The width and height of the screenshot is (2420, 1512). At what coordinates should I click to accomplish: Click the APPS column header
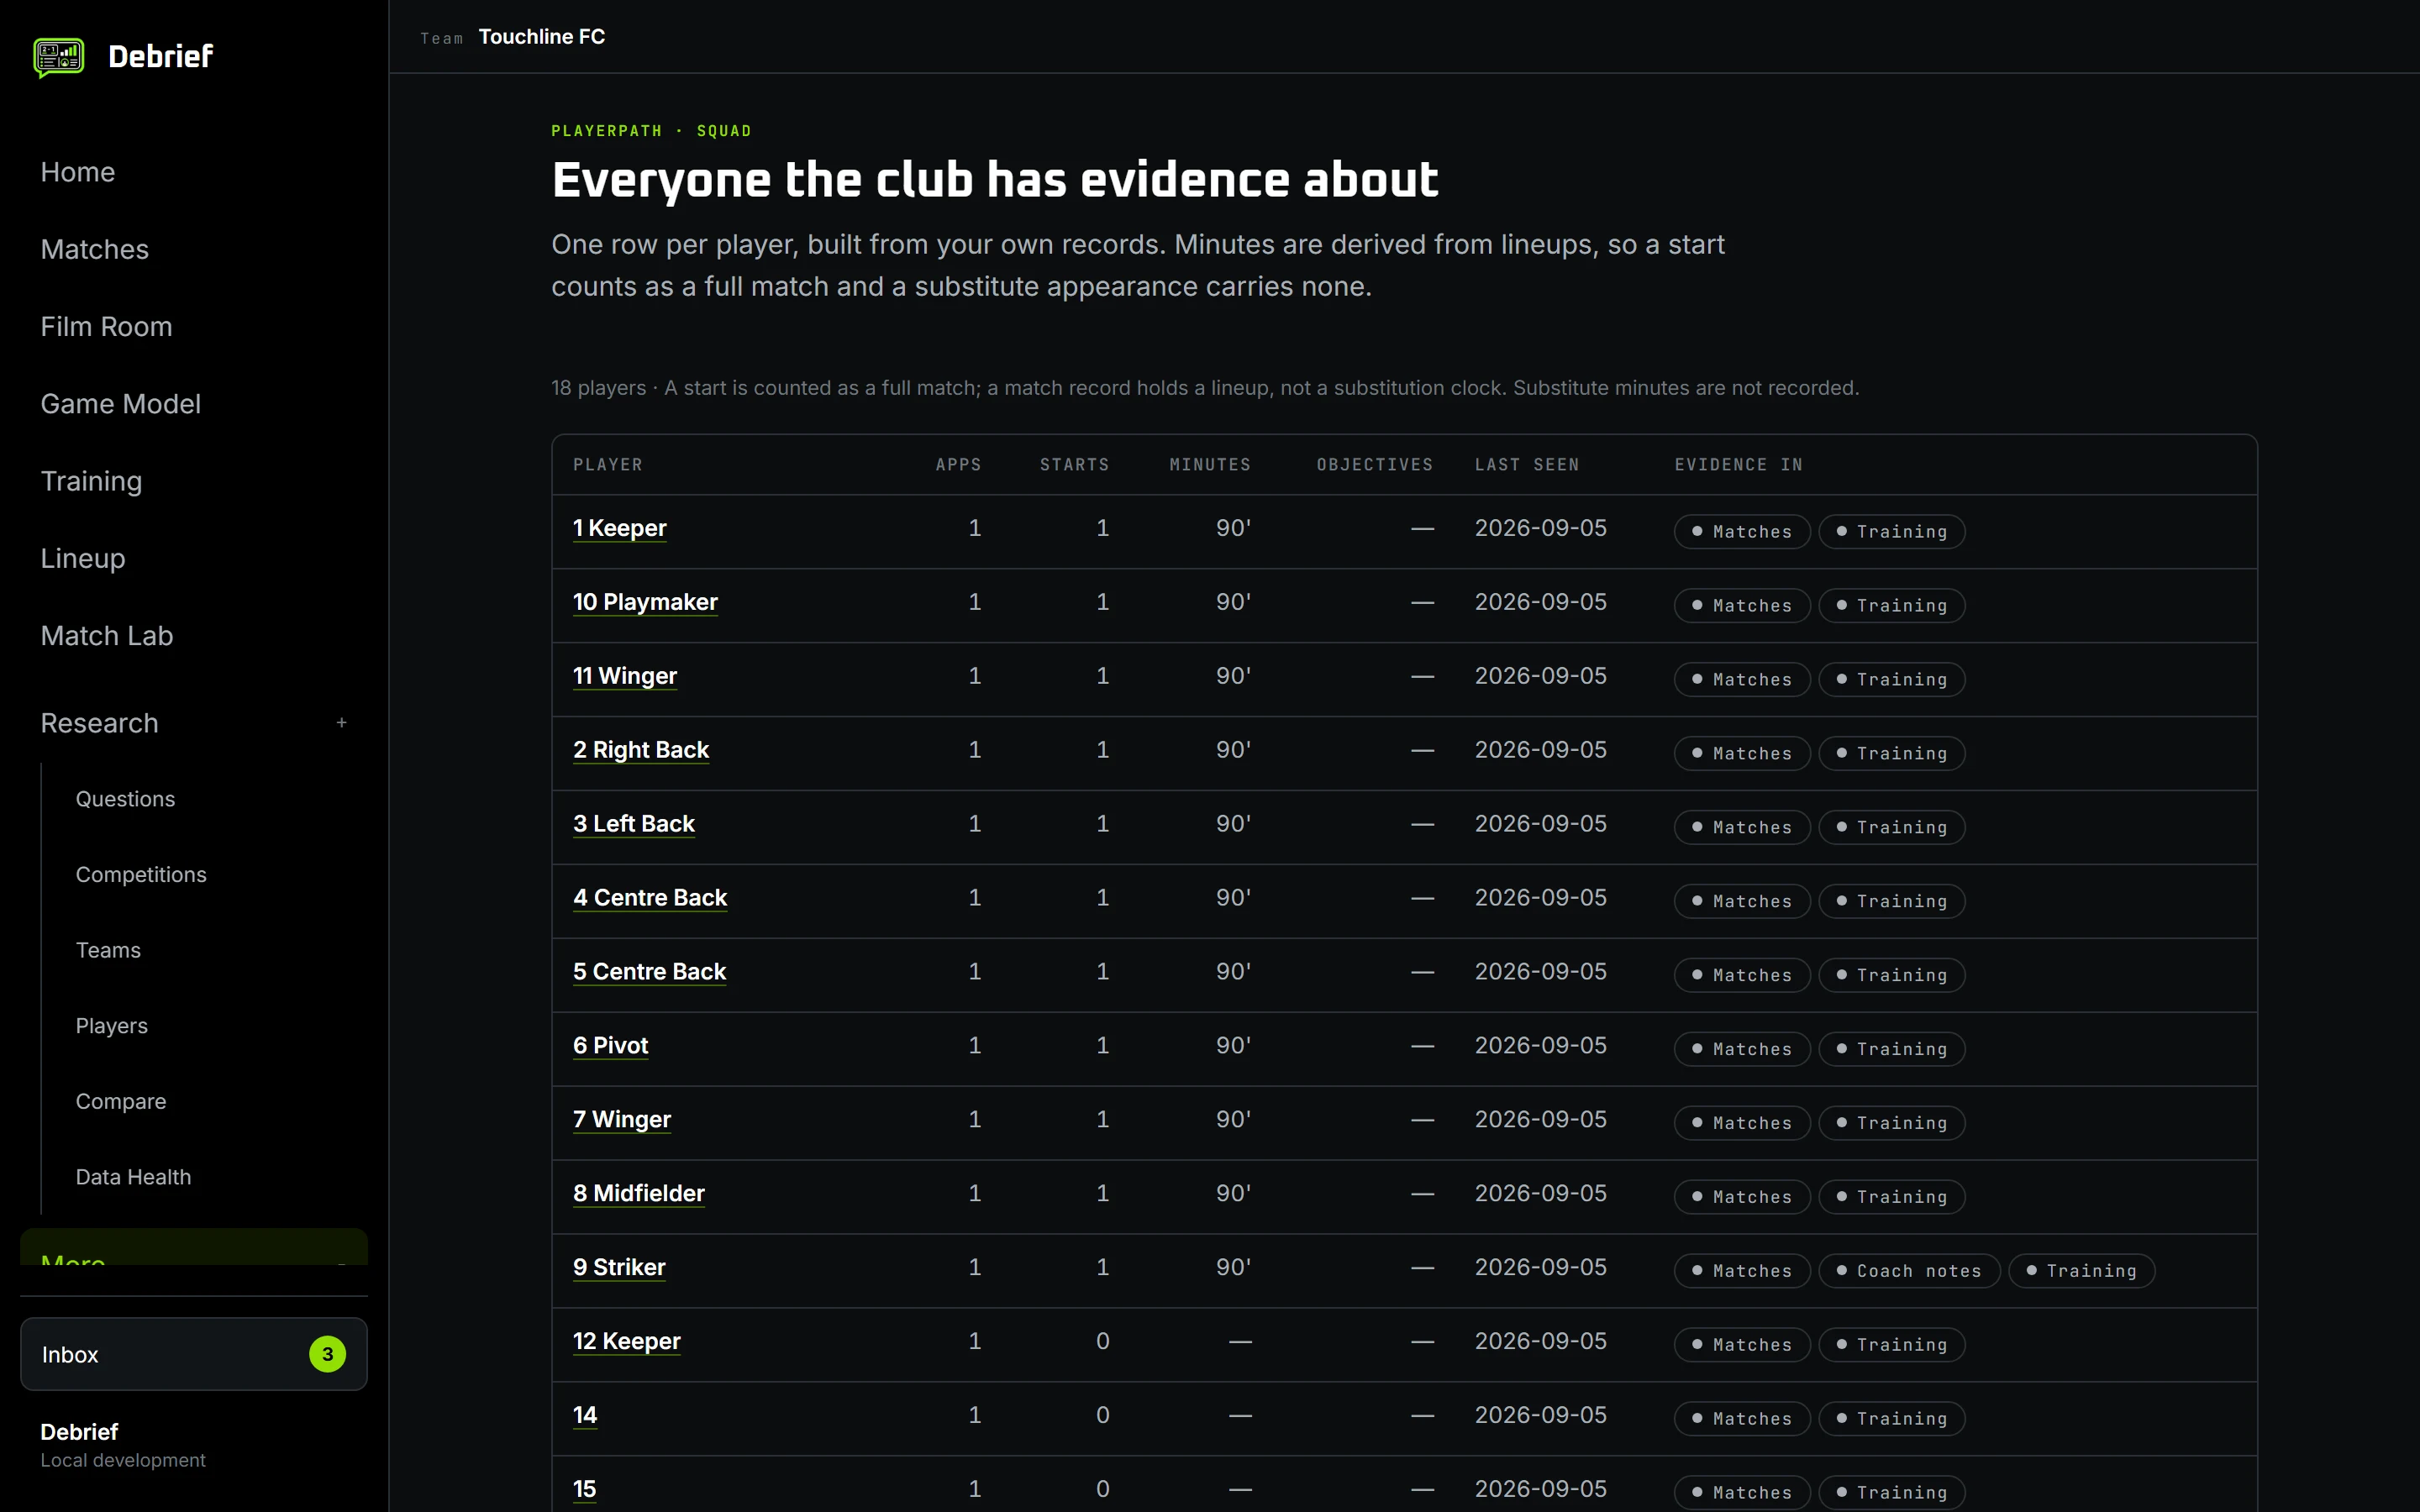click(958, 465)
